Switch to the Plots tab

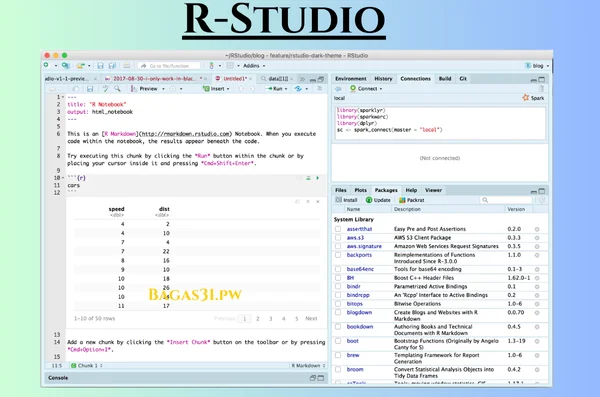(360, 190)
